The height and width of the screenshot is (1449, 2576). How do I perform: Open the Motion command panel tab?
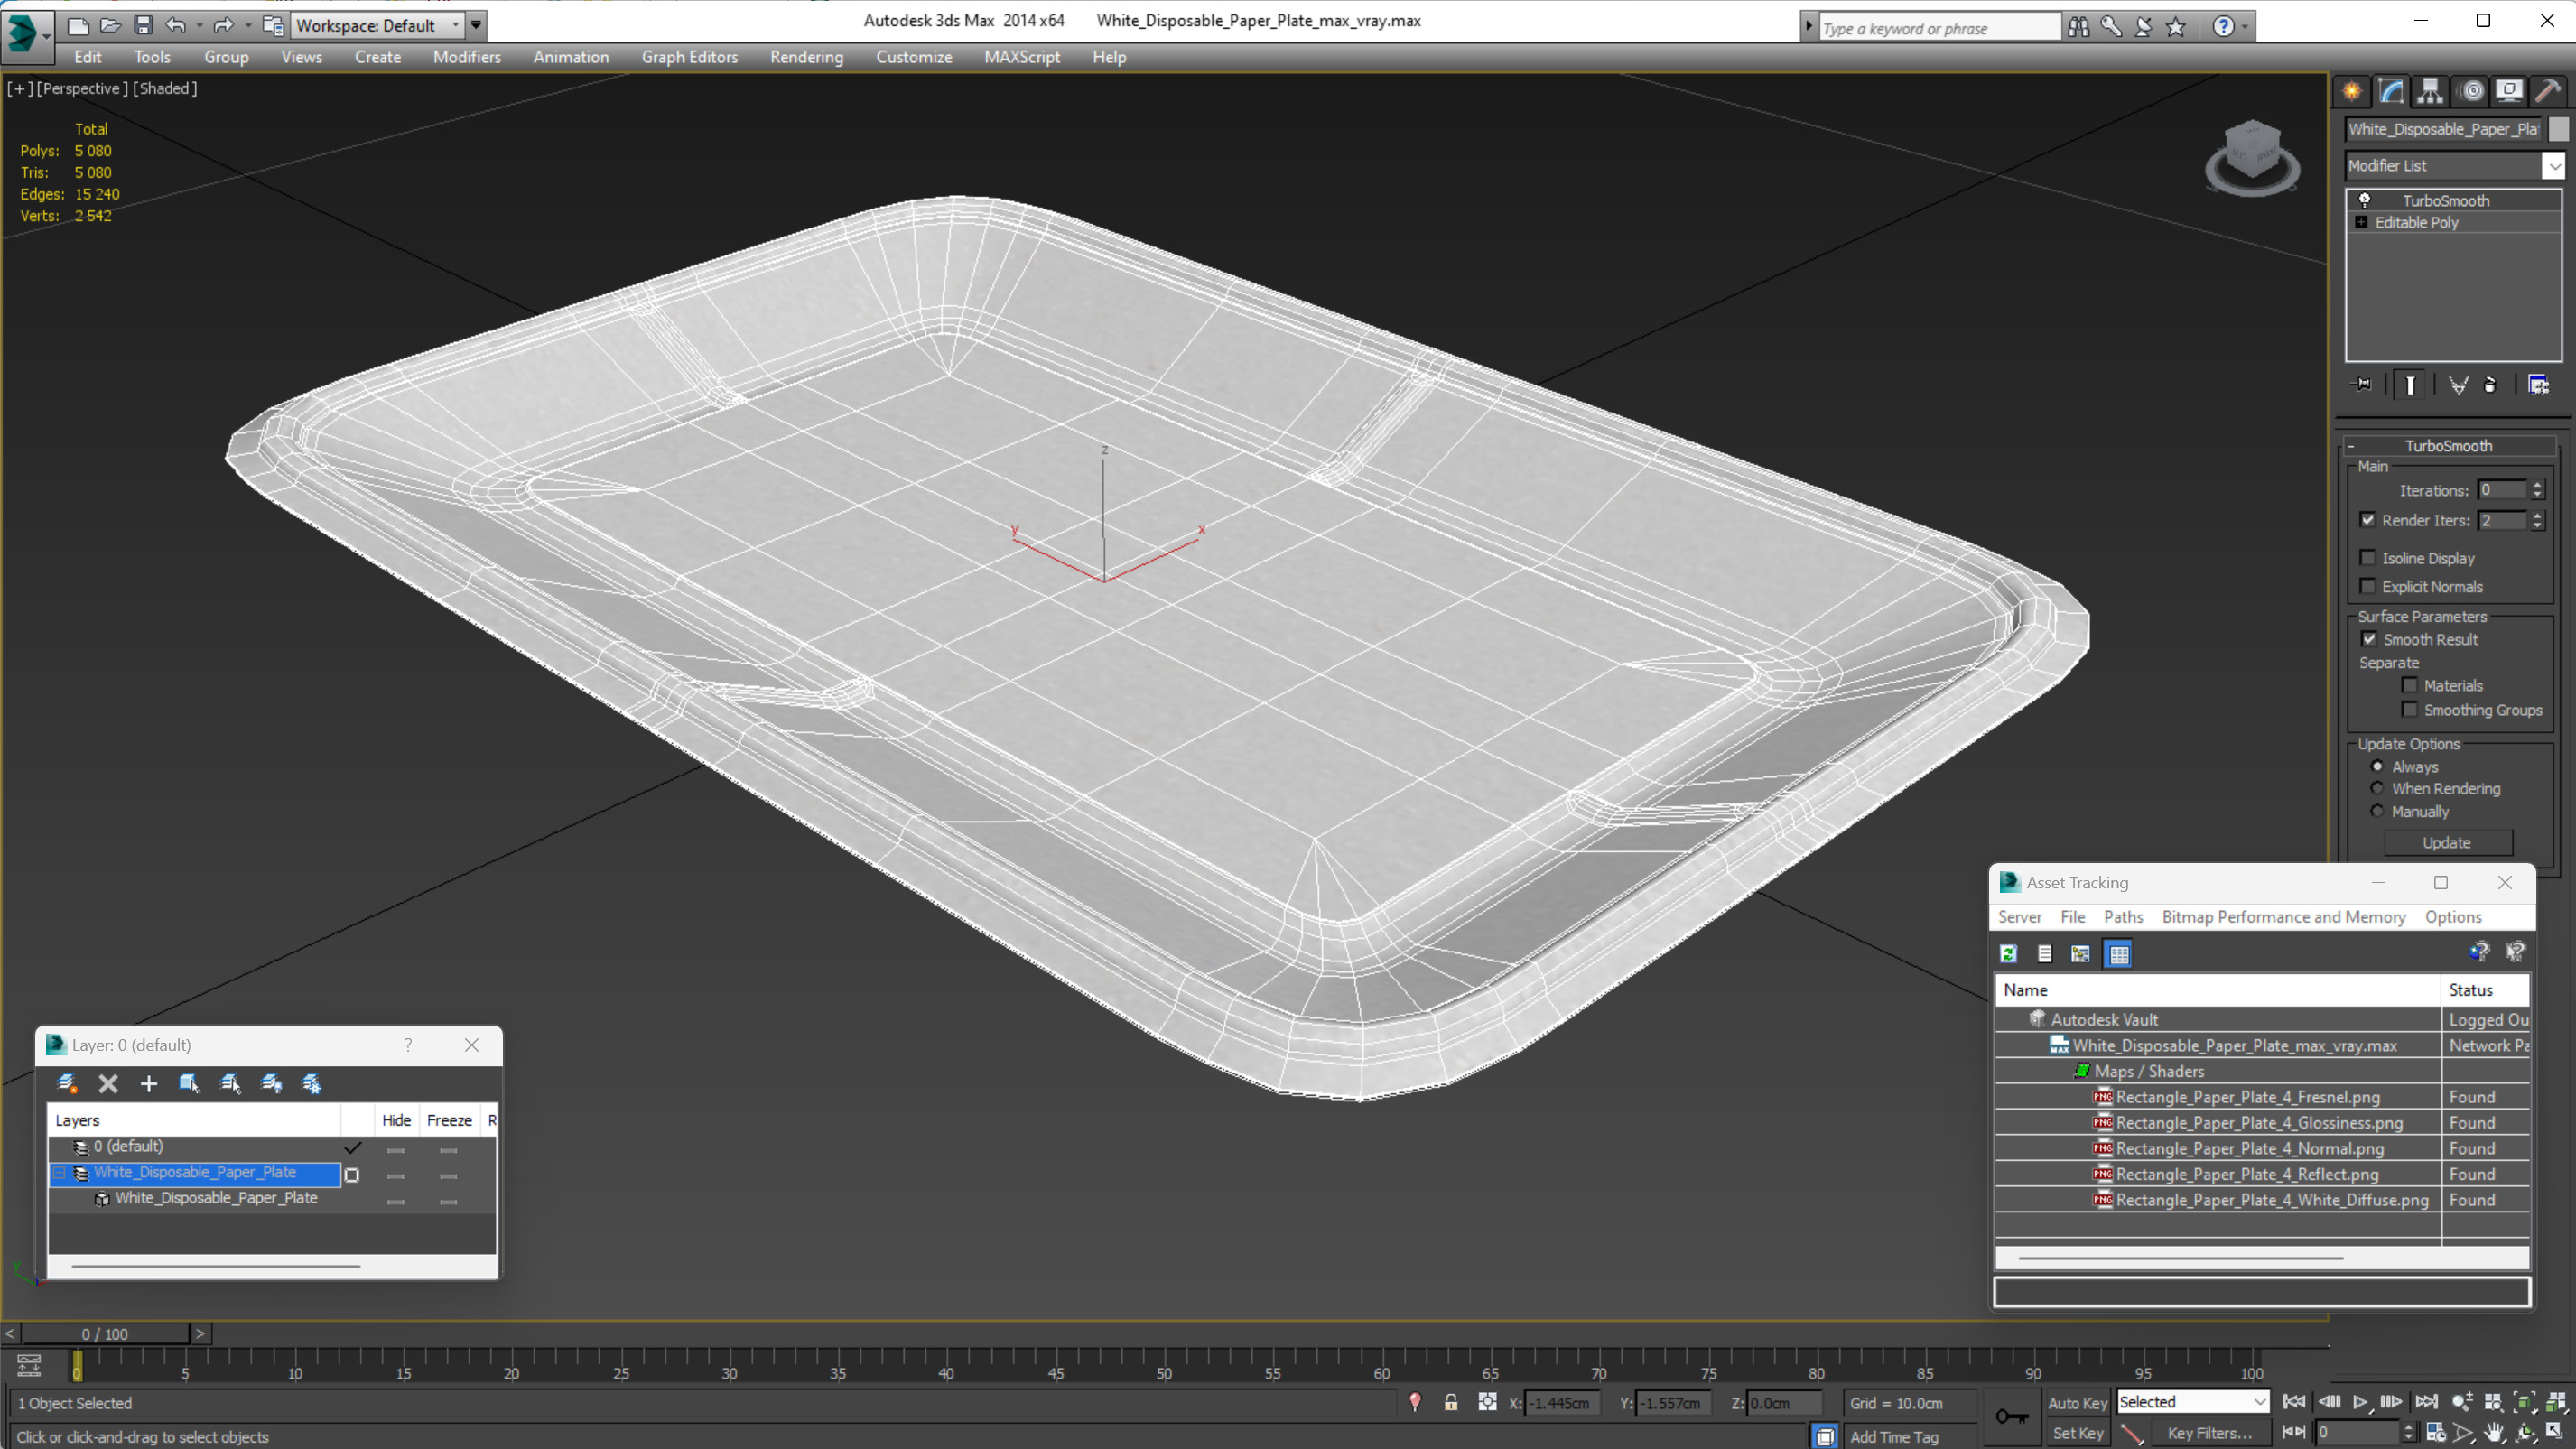[2471, 92]
